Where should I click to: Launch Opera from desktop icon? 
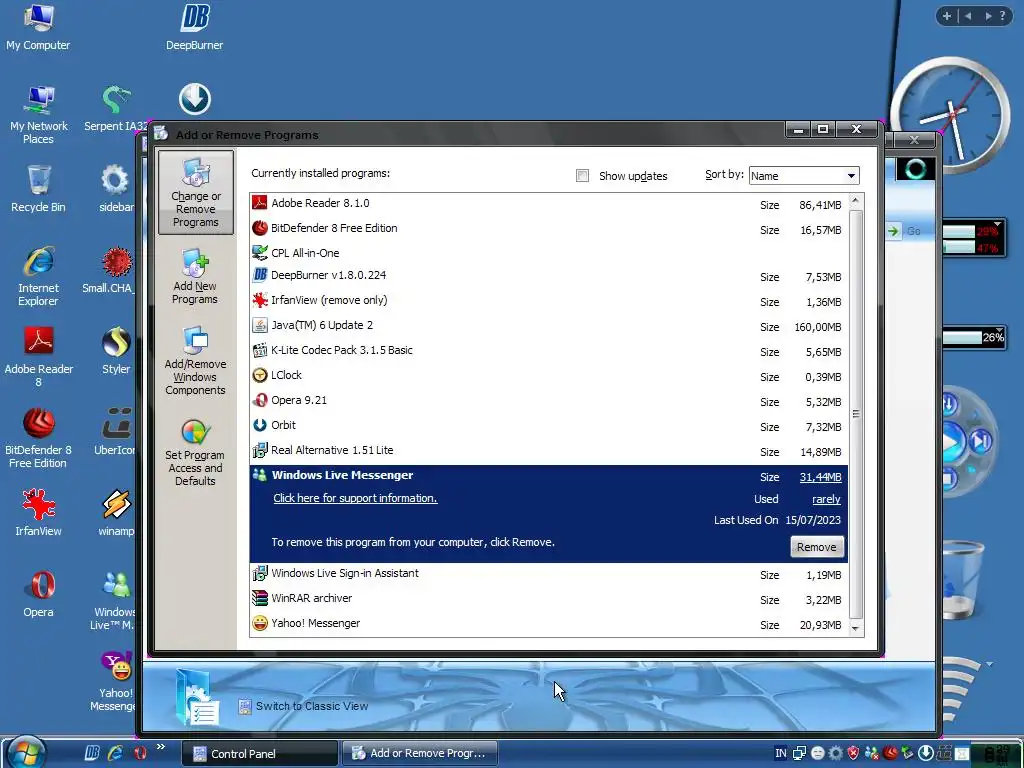(39, 594)
